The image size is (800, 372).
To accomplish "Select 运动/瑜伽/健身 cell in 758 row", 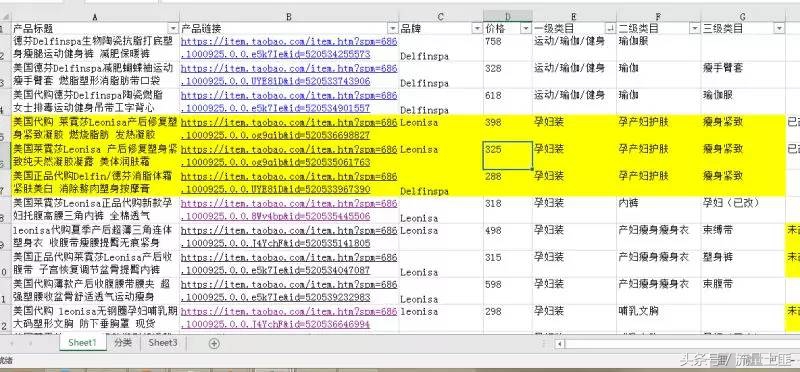I will 574,48.
